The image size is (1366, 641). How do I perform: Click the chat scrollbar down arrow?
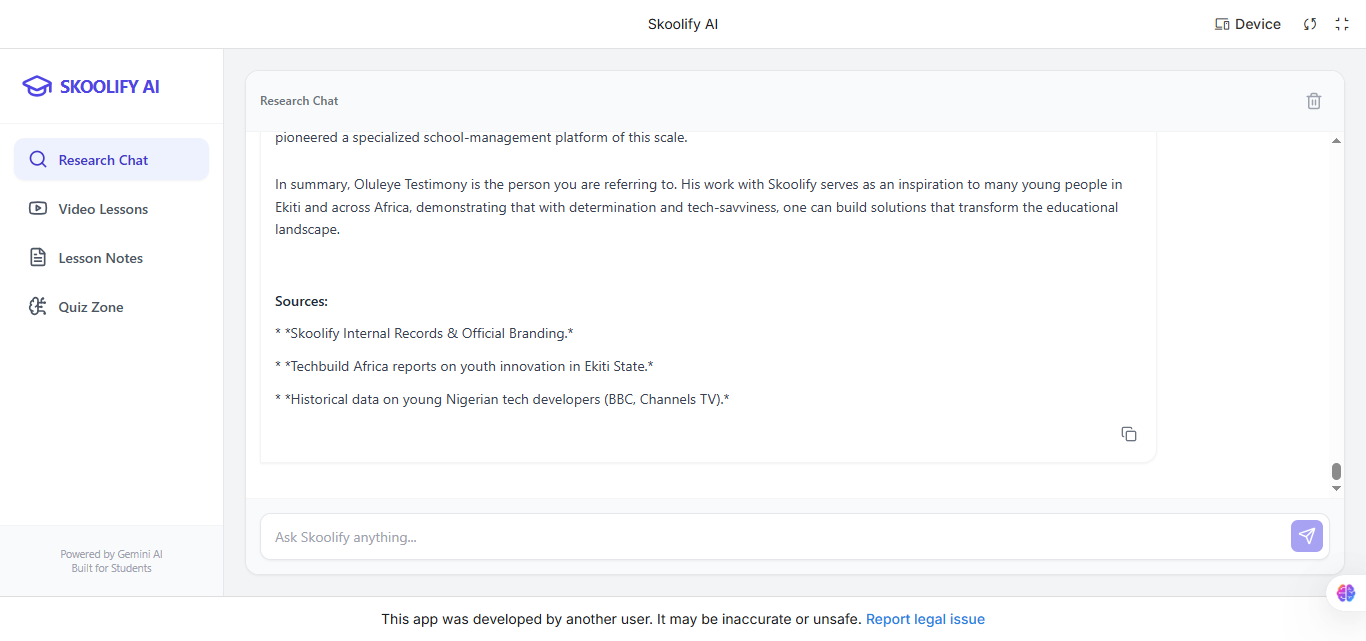[1336, 488]
